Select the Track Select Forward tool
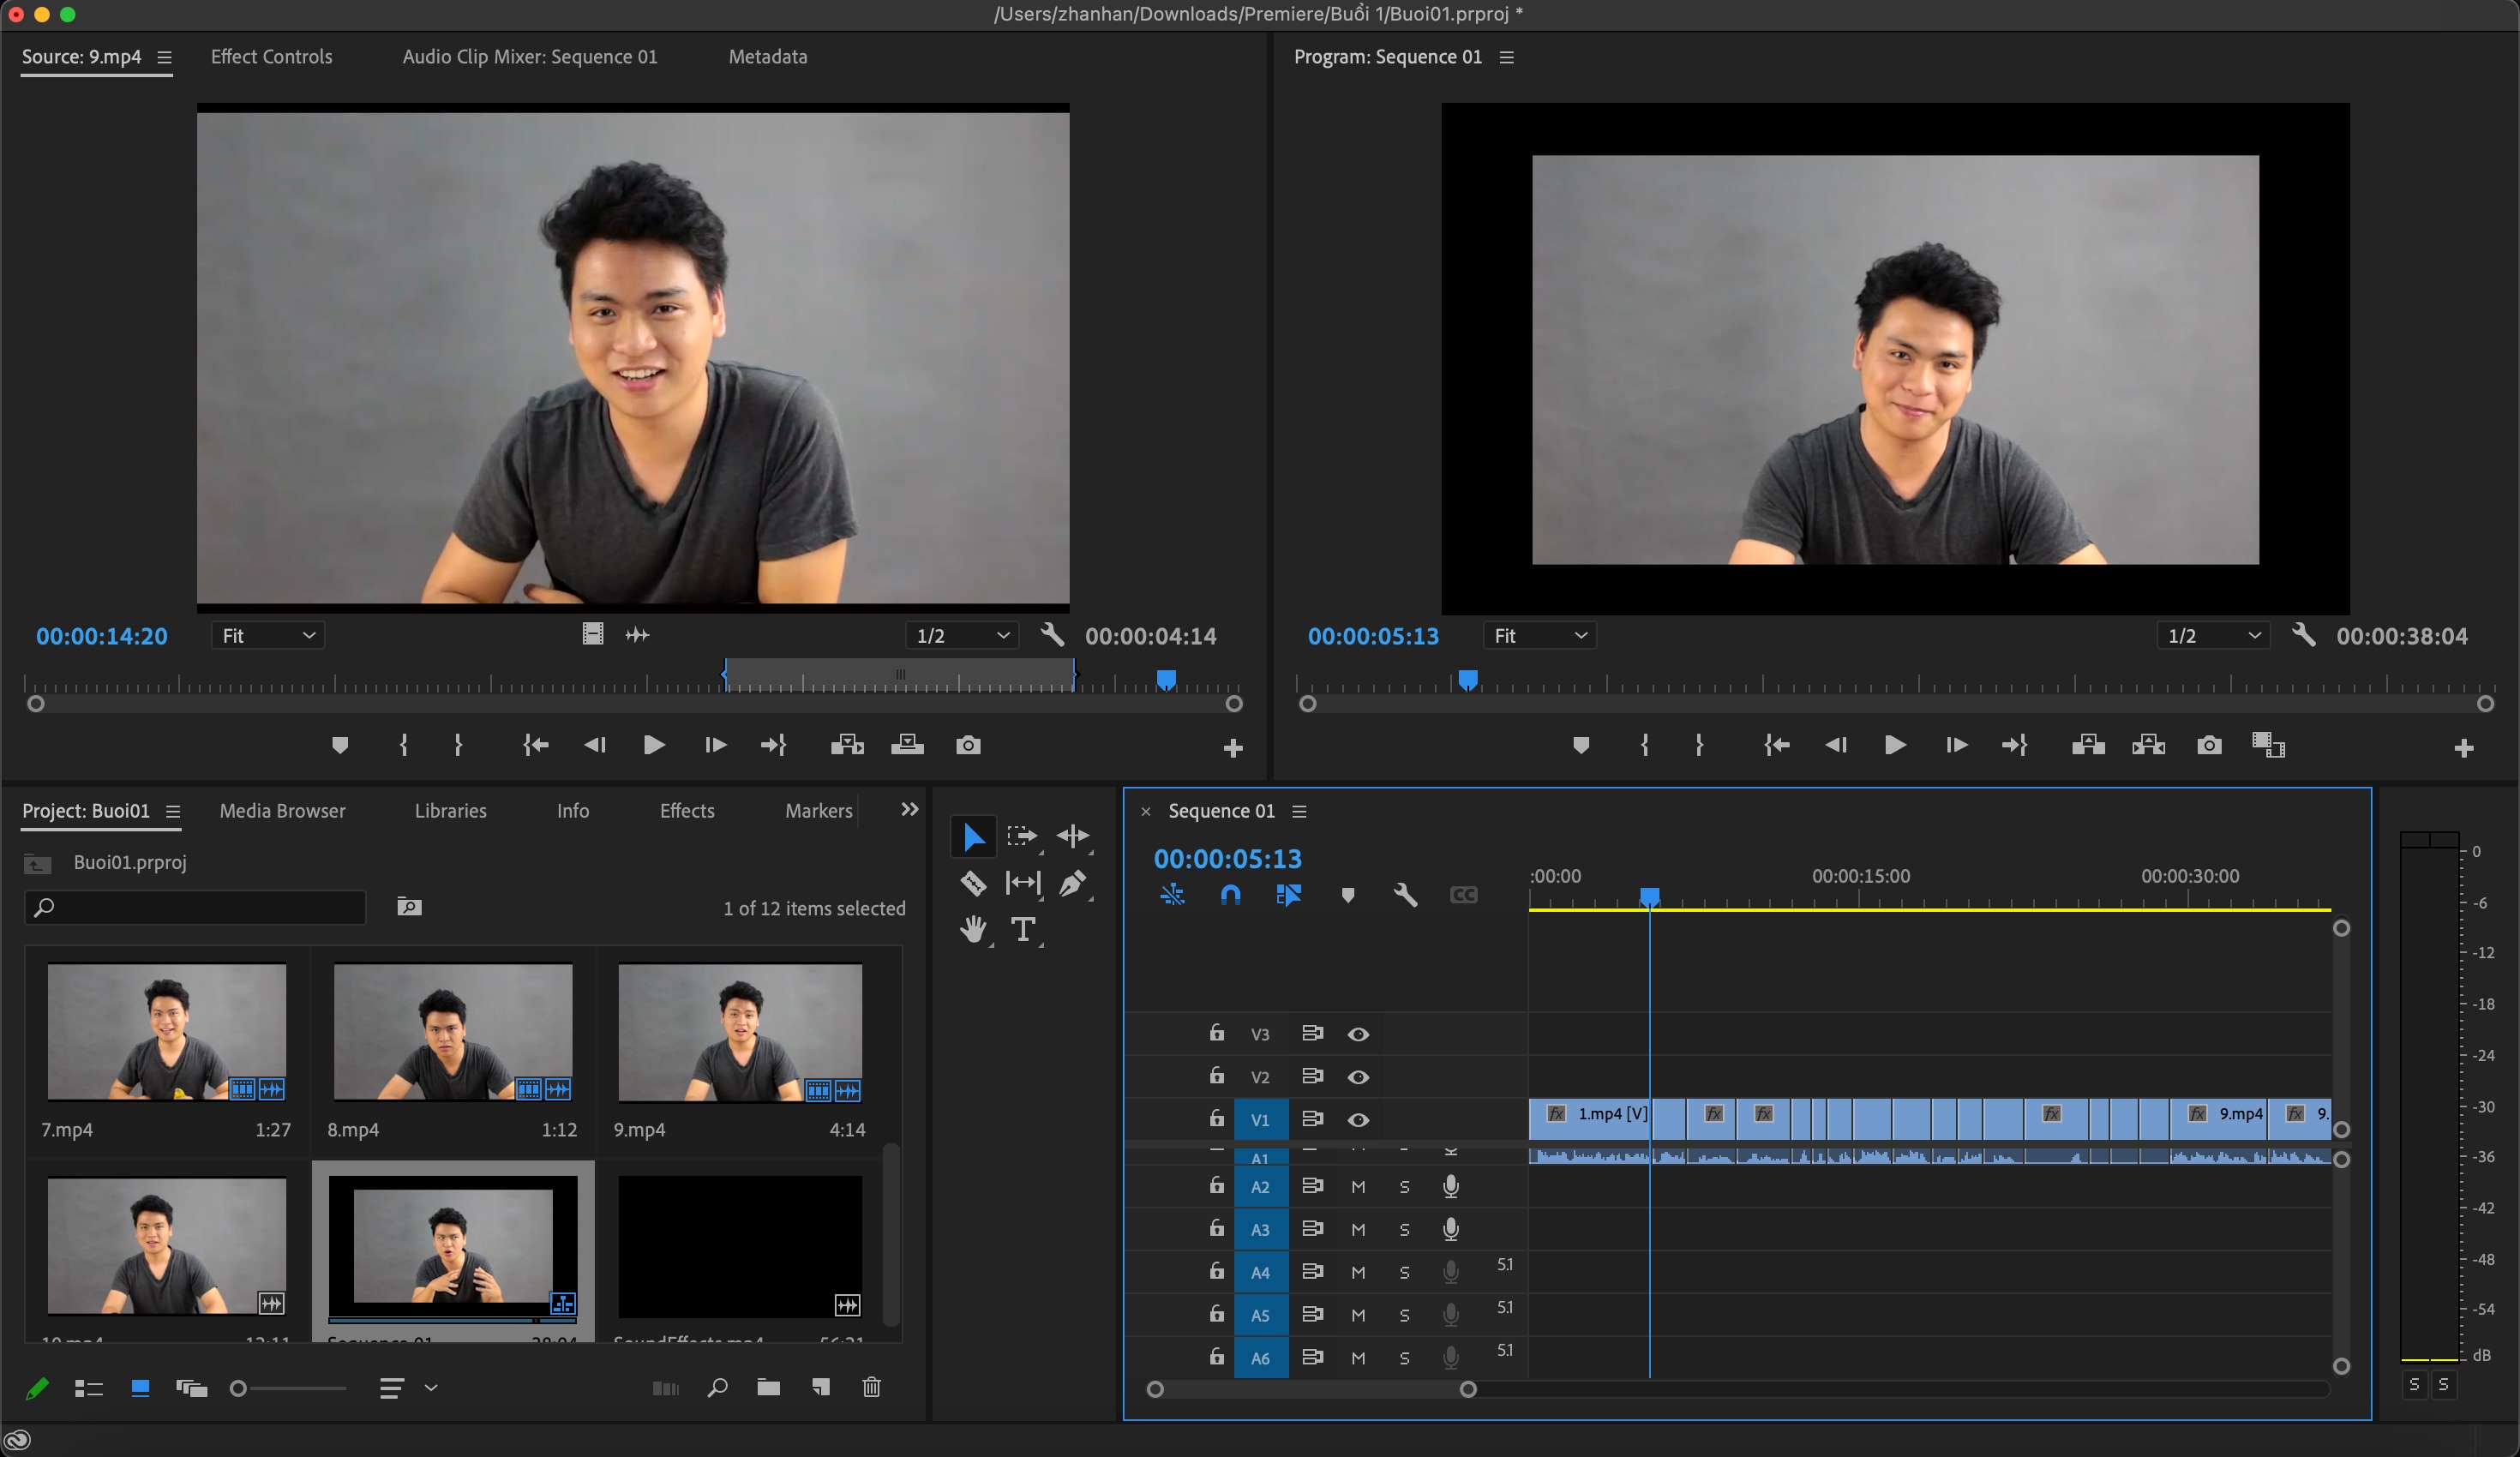 tap(1022, 836)
